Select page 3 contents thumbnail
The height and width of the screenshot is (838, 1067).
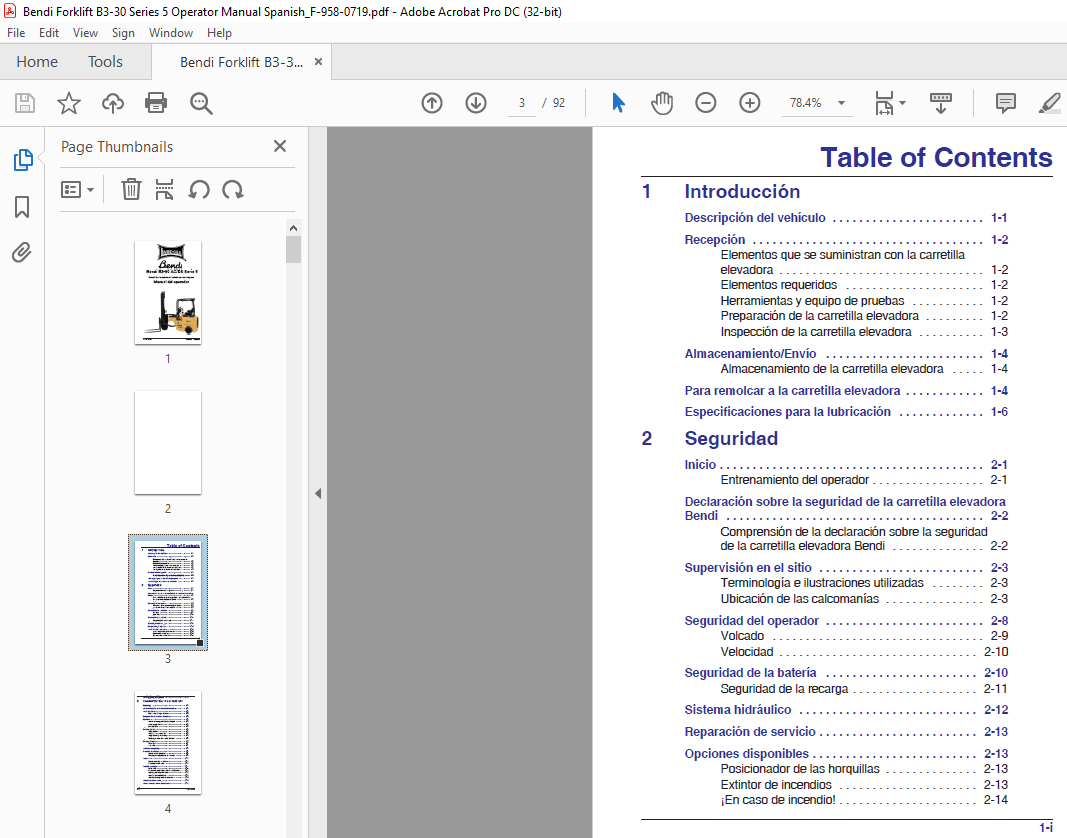tap(167, 592)
